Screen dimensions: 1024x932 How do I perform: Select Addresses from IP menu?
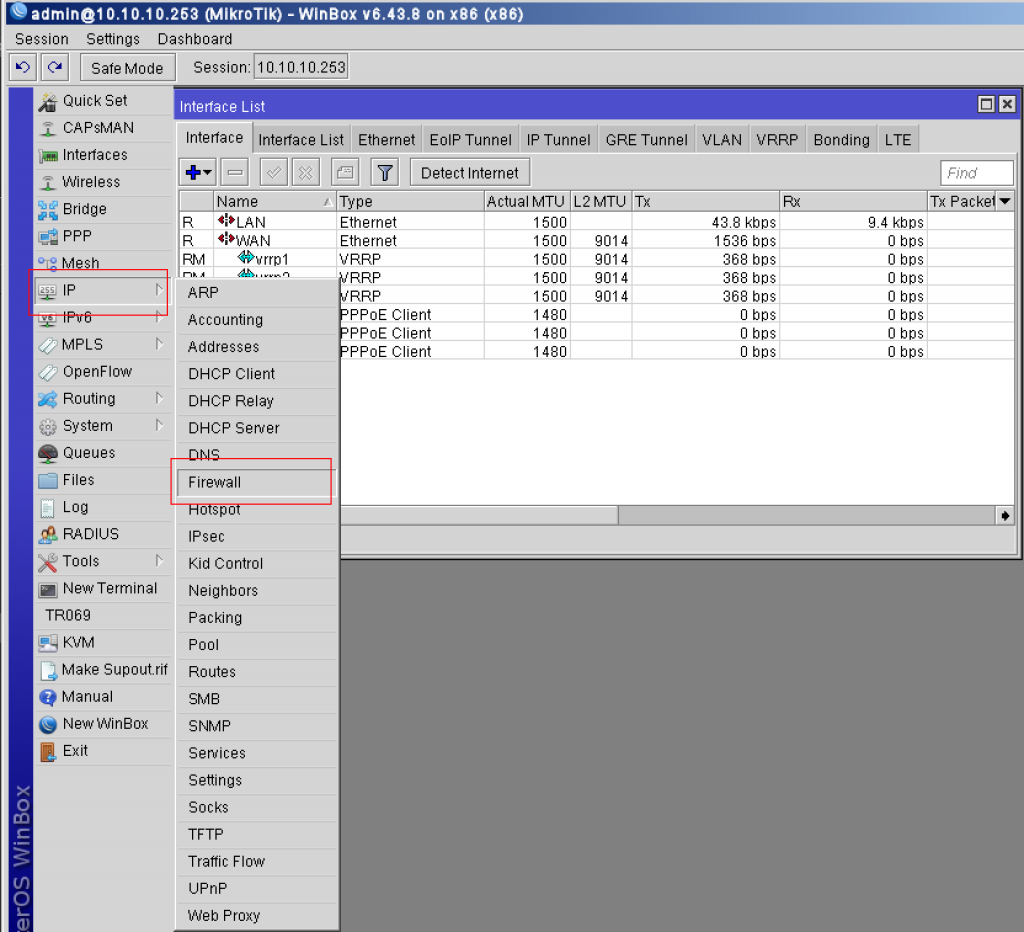257,347
